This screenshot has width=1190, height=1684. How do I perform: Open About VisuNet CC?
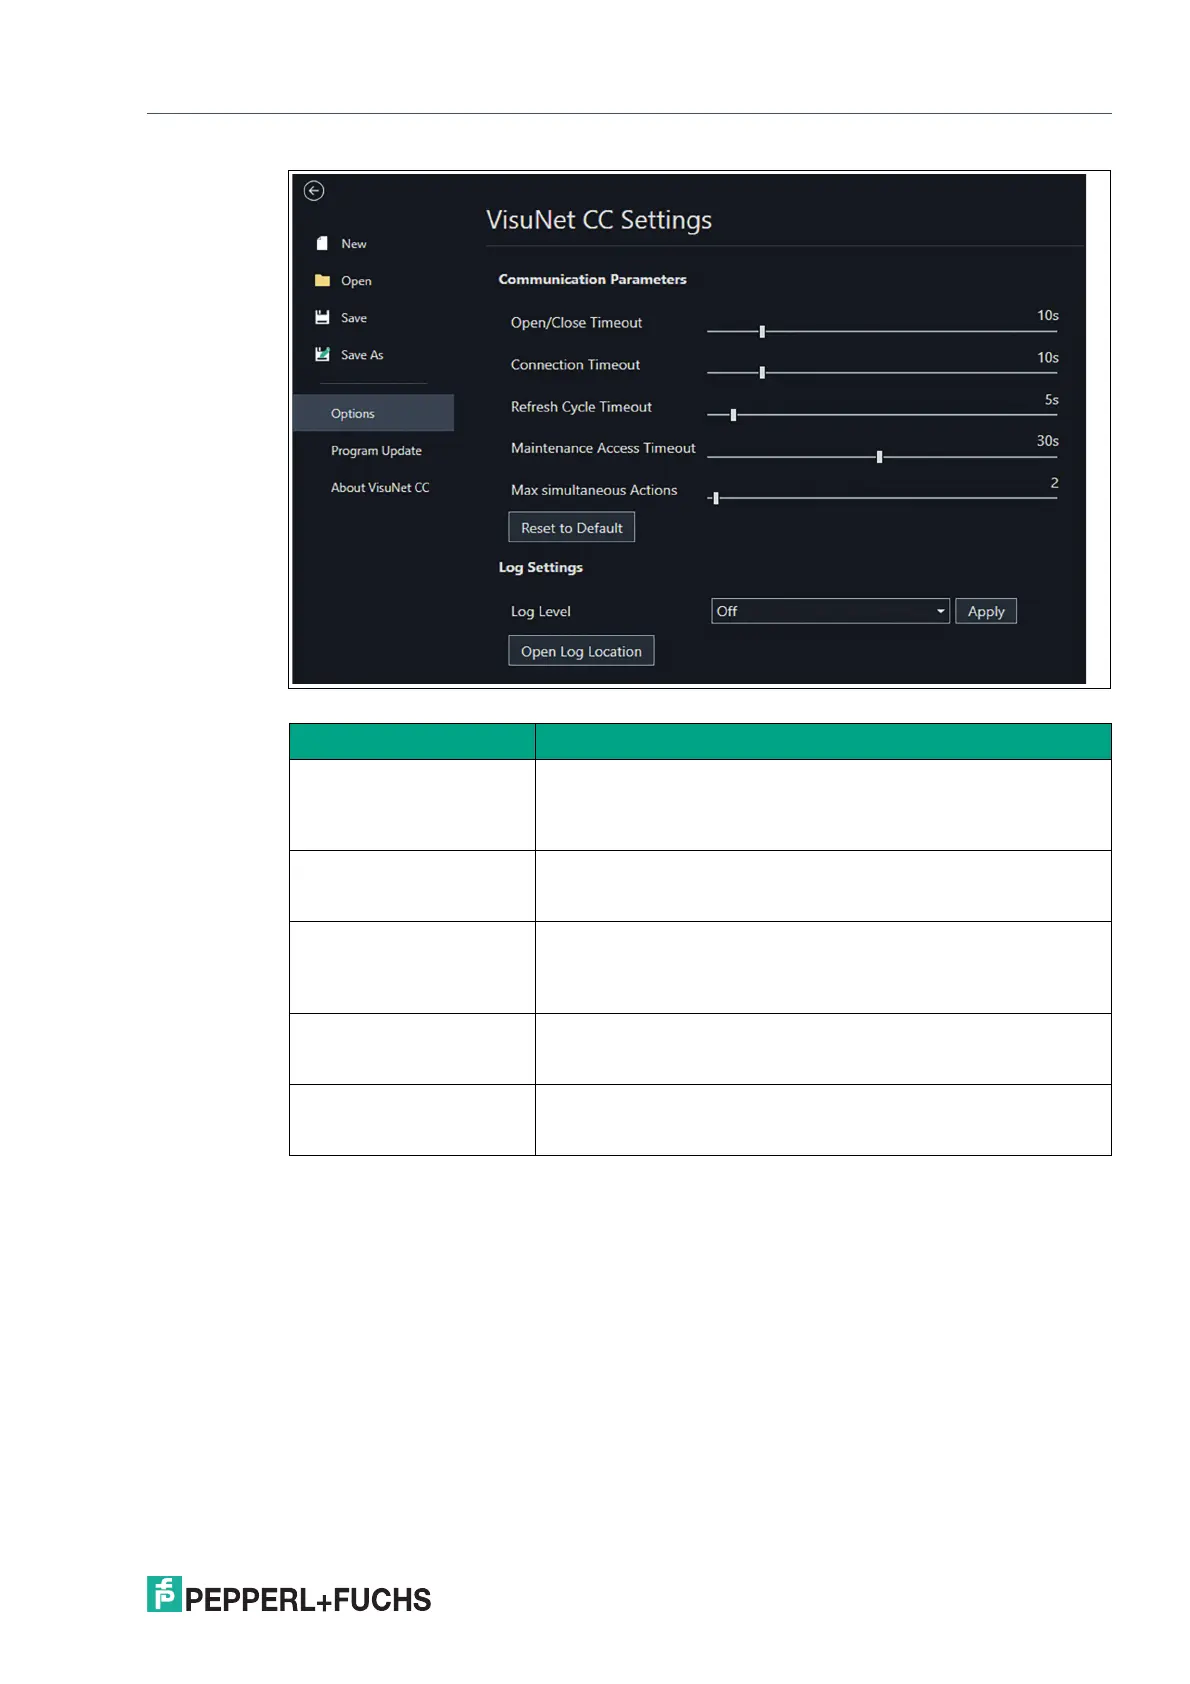(380, 488)
